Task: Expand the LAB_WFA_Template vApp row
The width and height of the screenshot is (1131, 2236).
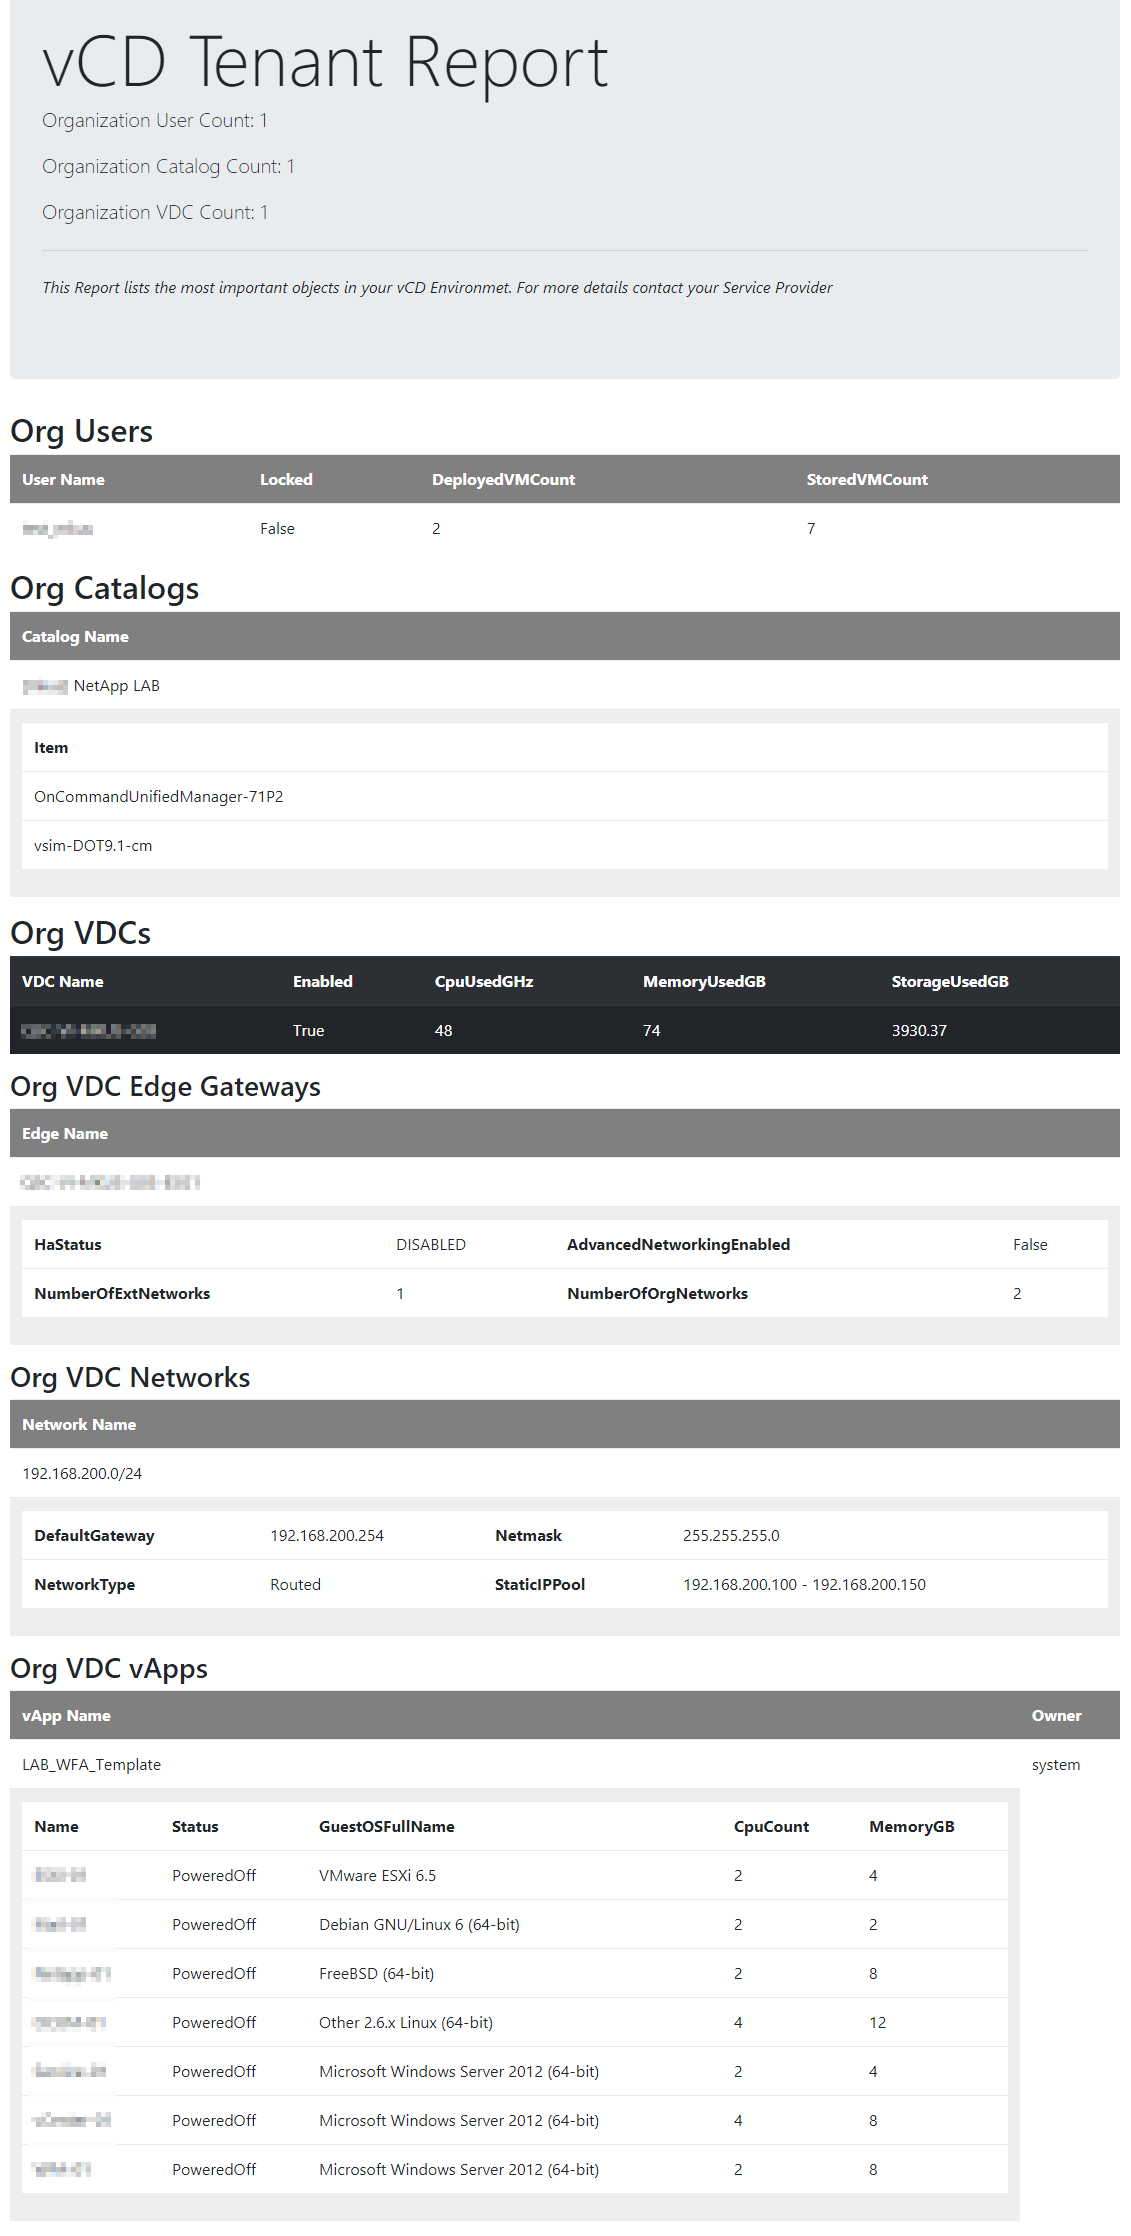Action: (x=91, y=1765)
